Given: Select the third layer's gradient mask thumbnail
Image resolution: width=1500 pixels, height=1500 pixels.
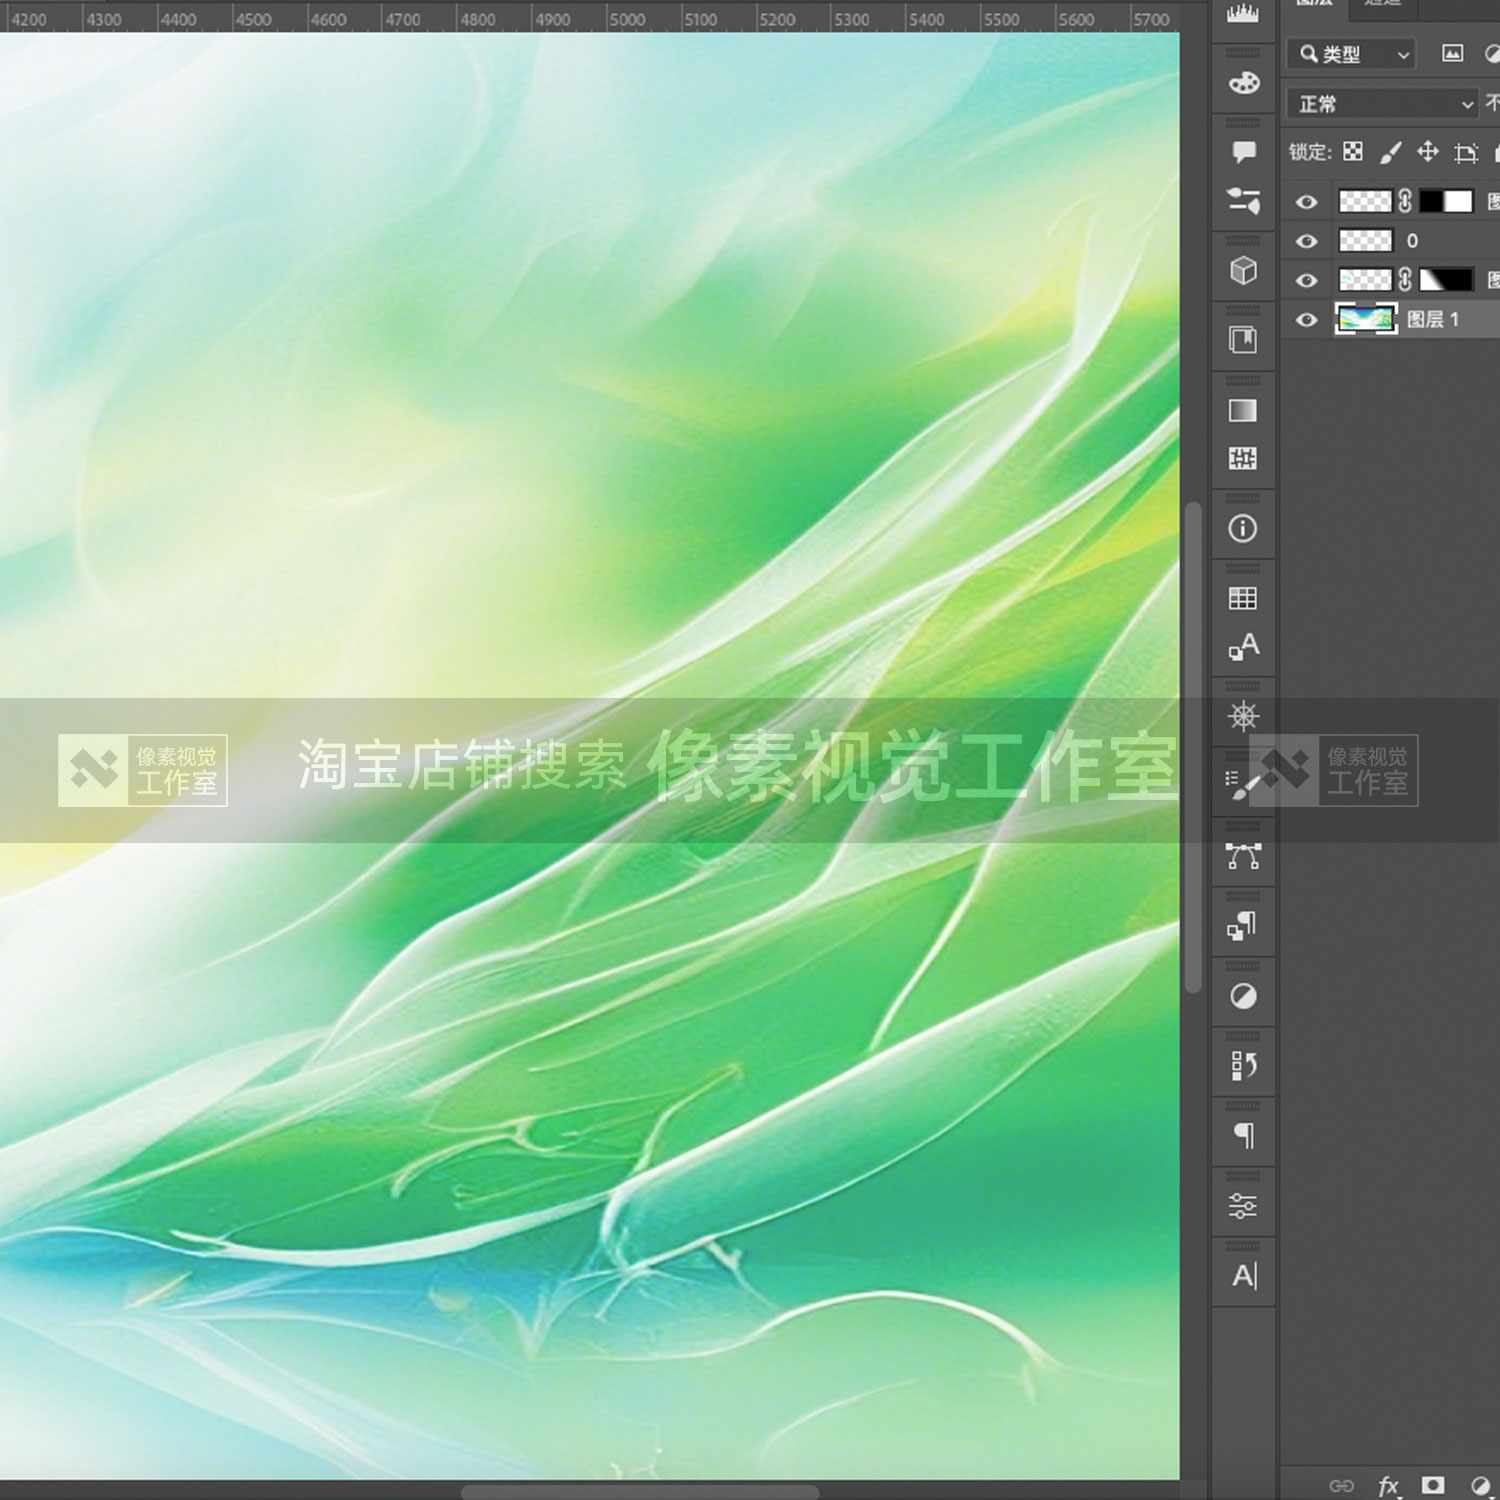Looking at the screenshot, I should (x=1446, y=280).
